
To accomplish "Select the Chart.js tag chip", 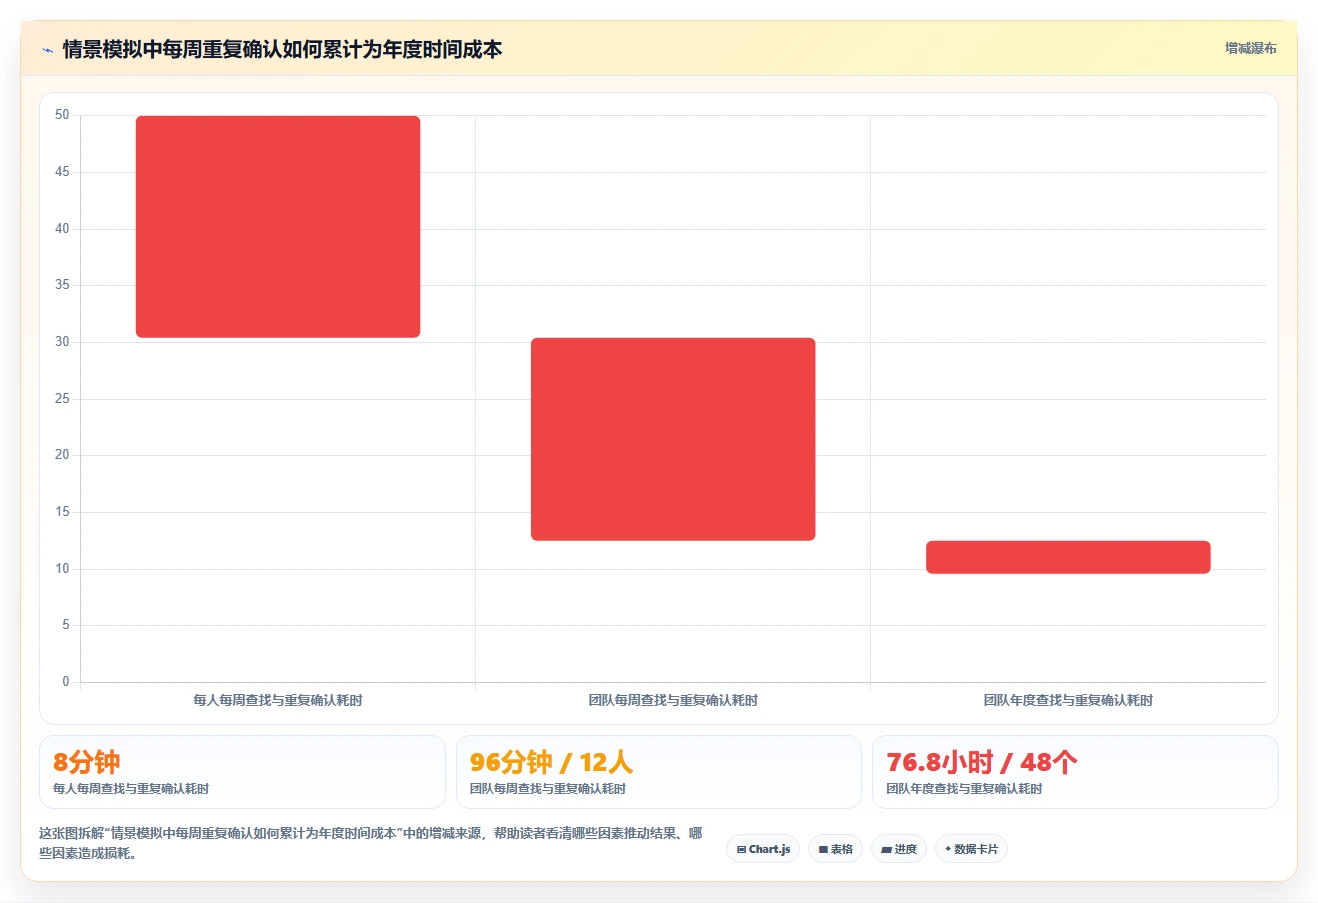I will click(763, 849).
